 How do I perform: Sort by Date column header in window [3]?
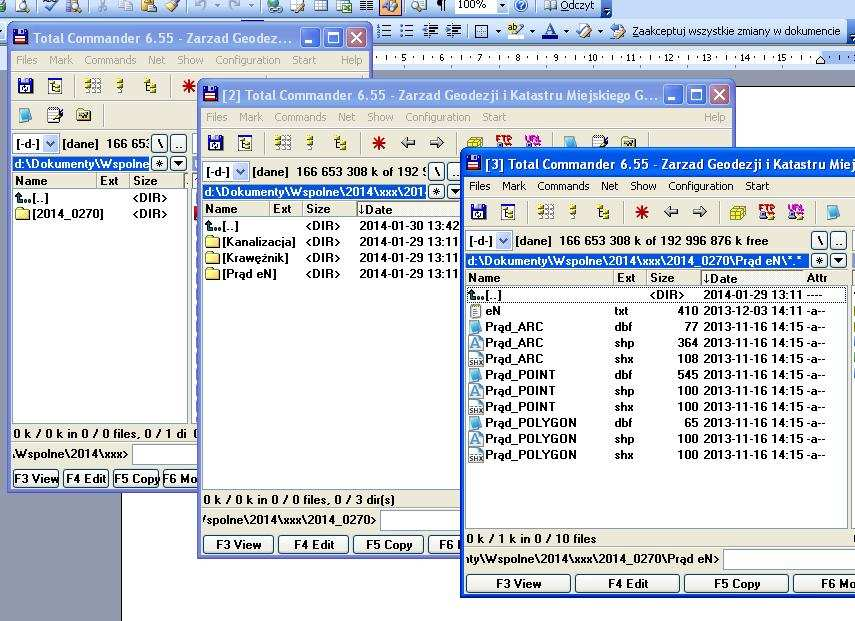pos(752,278)
